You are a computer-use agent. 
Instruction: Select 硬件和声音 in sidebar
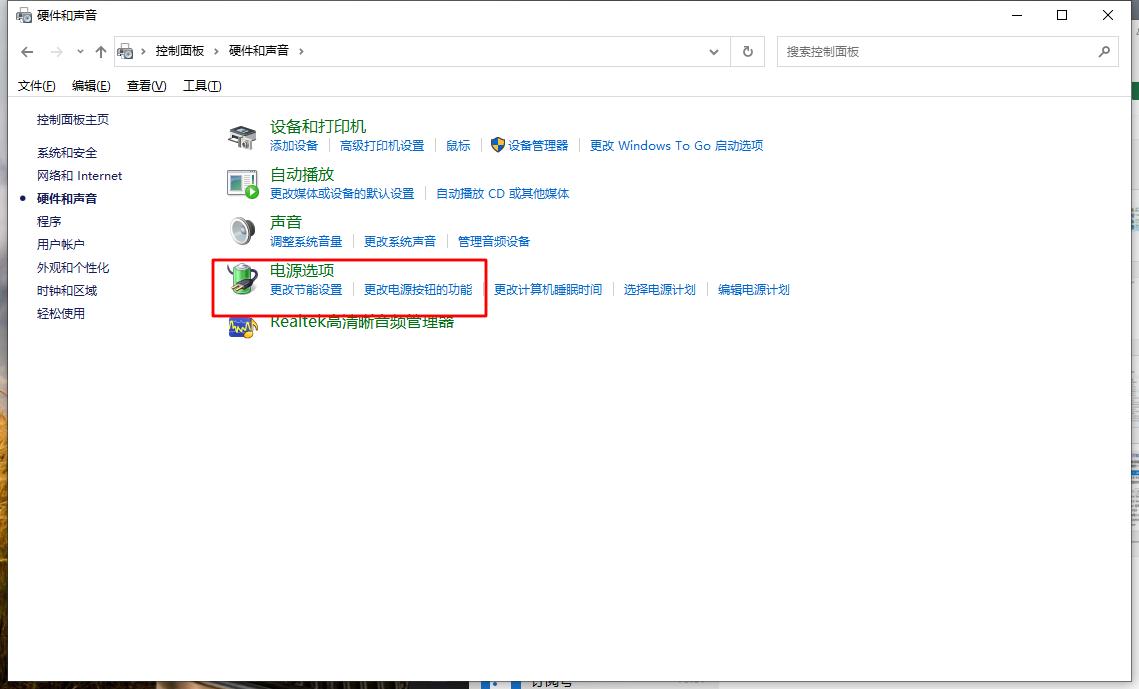click(67, 198)
